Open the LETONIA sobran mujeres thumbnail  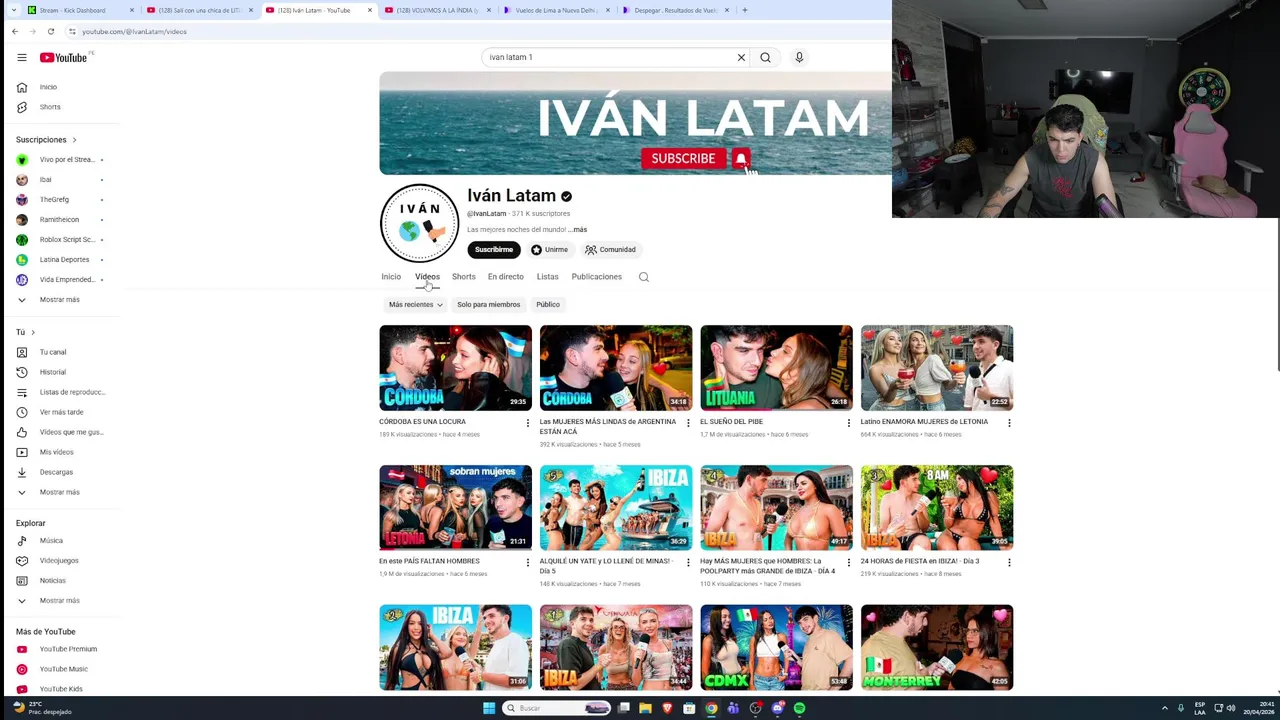[455, 508]
